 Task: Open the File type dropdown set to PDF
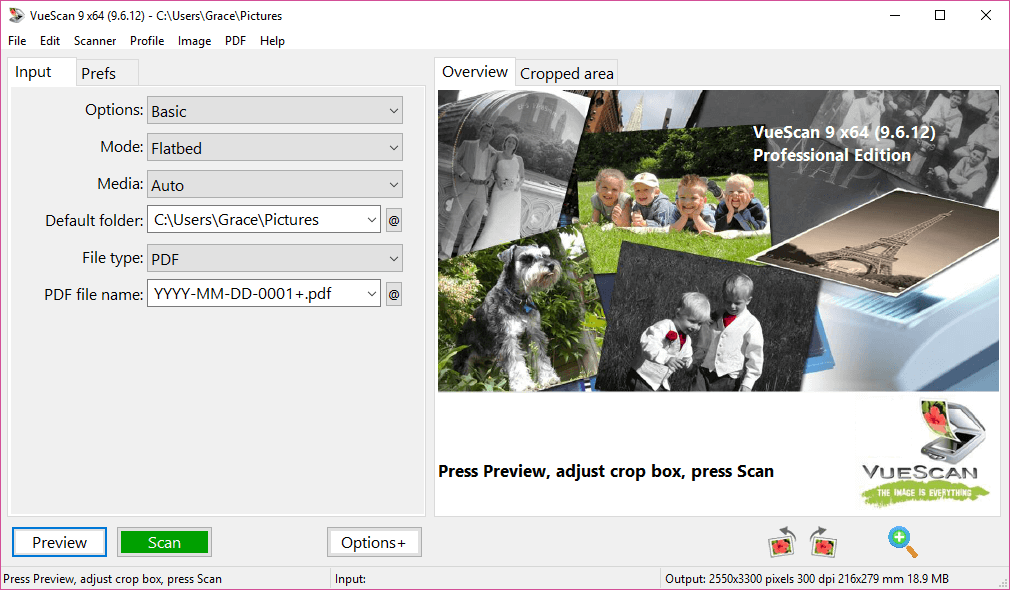click(x=275, y=258)
